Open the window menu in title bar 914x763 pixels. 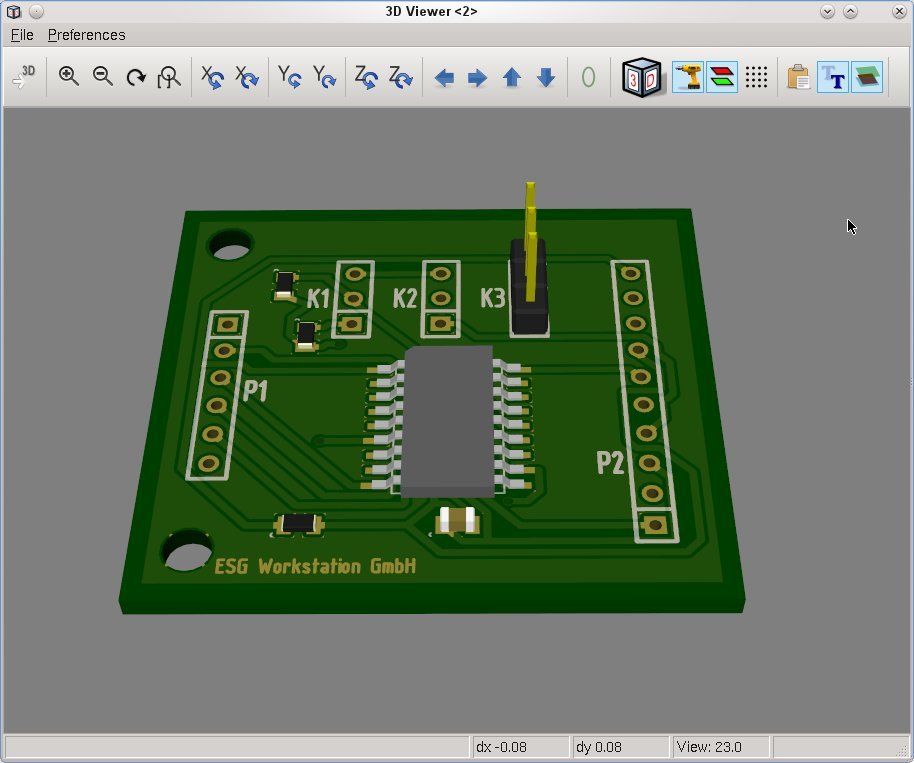(x=14, y=12)
